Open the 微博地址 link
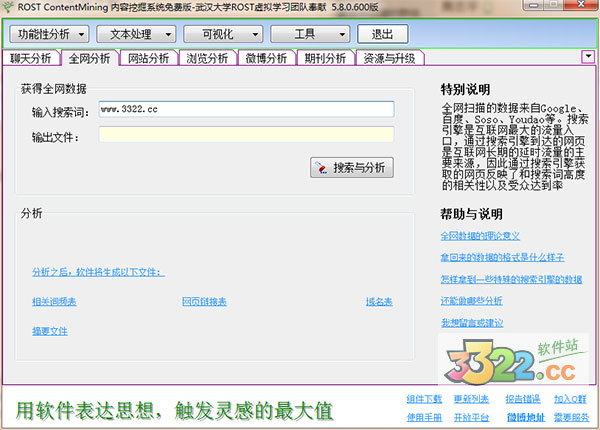The width and height of the screenshot is (600, 430). [526, 417]
